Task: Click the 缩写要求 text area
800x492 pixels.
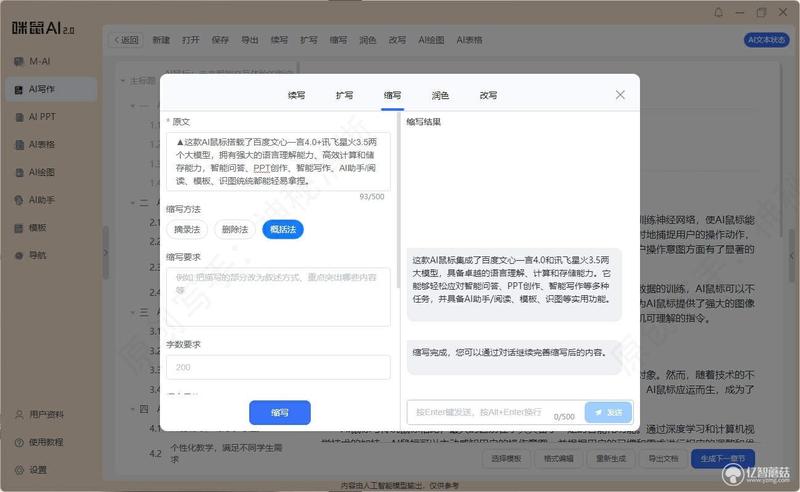Action: [278, 297]
